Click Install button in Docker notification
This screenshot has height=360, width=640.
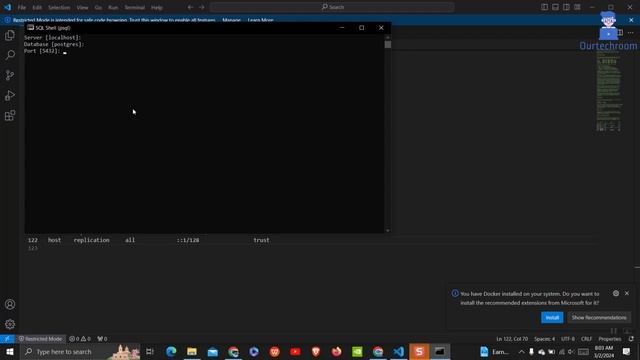pos(552,317)
